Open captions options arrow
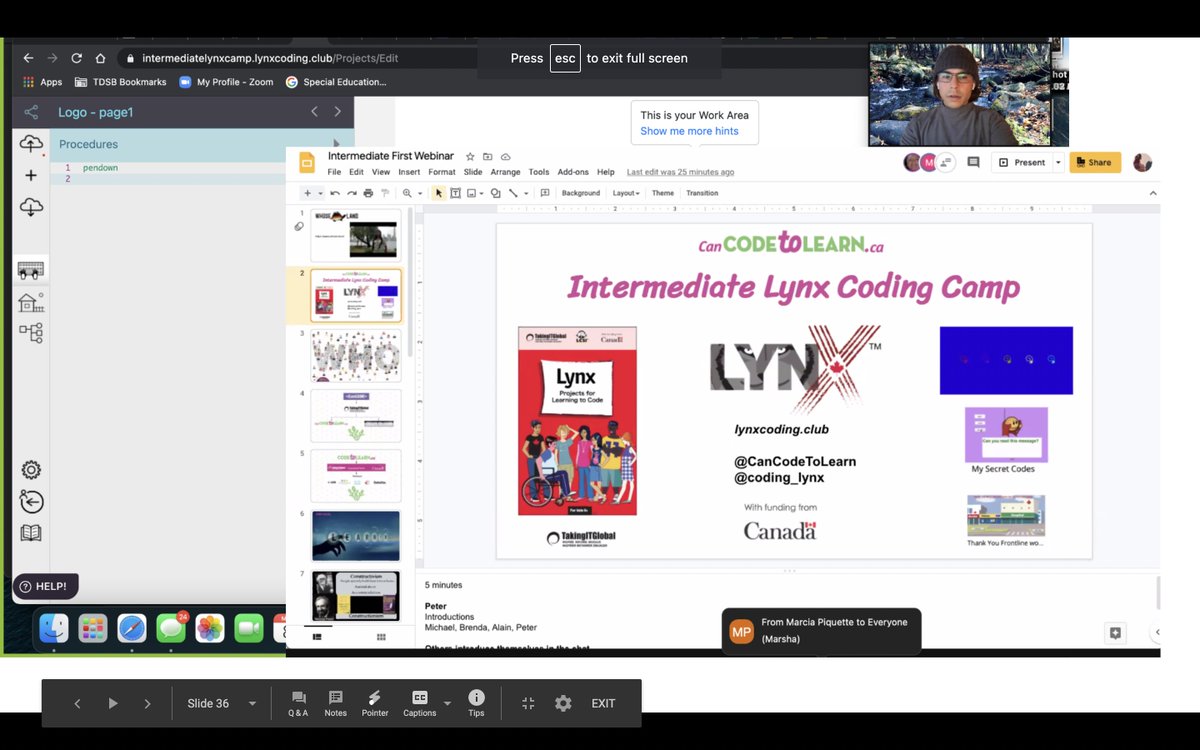Viewport: 1200px width, 750px height. [447, 703]
